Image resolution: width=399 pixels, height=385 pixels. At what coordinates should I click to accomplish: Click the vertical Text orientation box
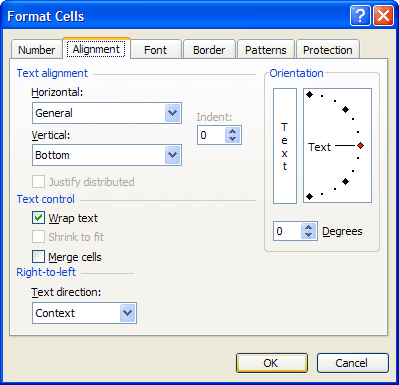[285, 146]
